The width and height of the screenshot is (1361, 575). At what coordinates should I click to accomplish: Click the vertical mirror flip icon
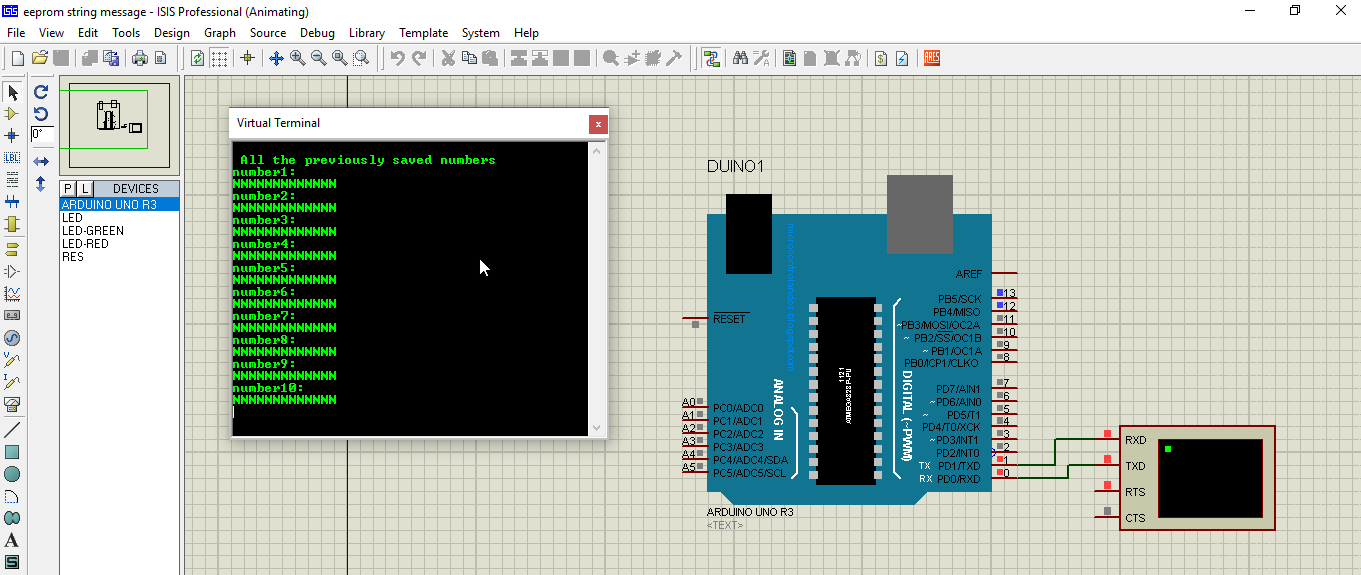click(41, 184)
